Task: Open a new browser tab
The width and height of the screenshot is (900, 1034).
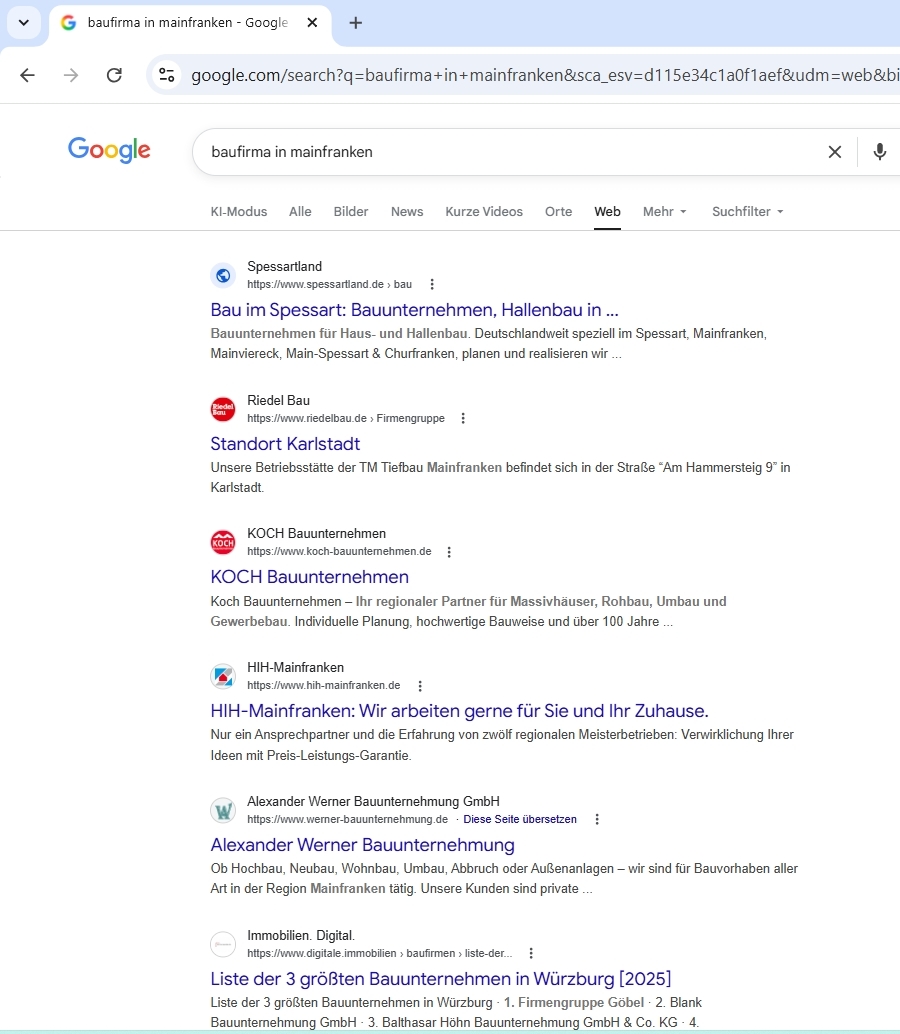Action: coord(356,23)
